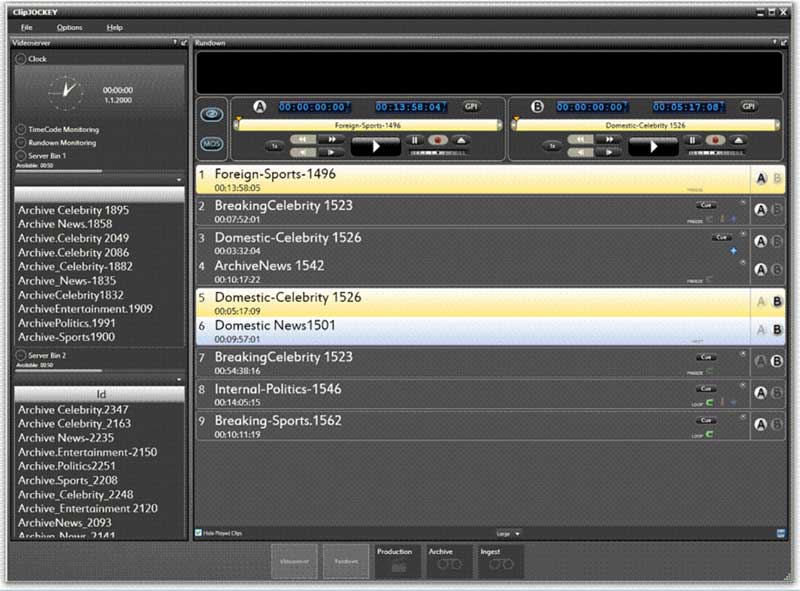
Task: Open the Server Bin 1 dropdown arrow
Action: [178, 180]
